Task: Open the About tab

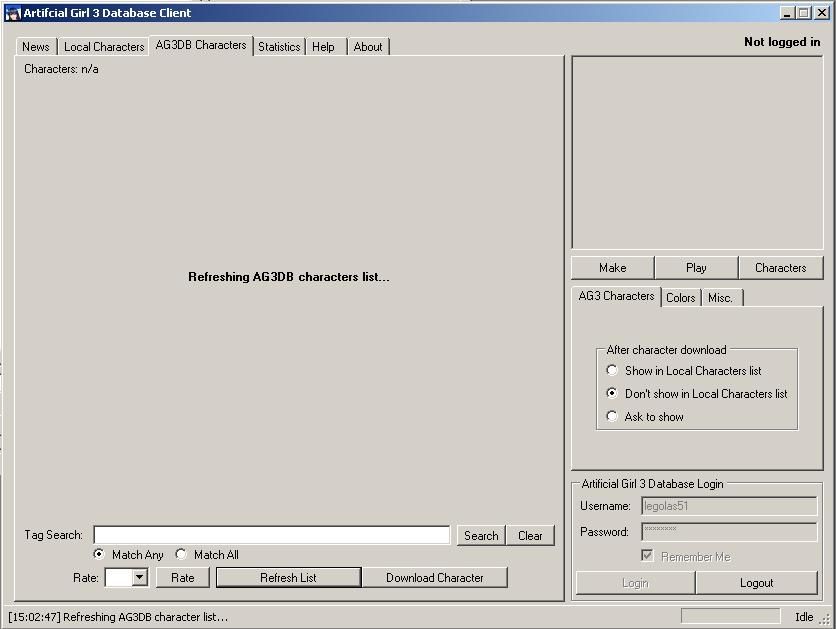Action: [368, 47]
